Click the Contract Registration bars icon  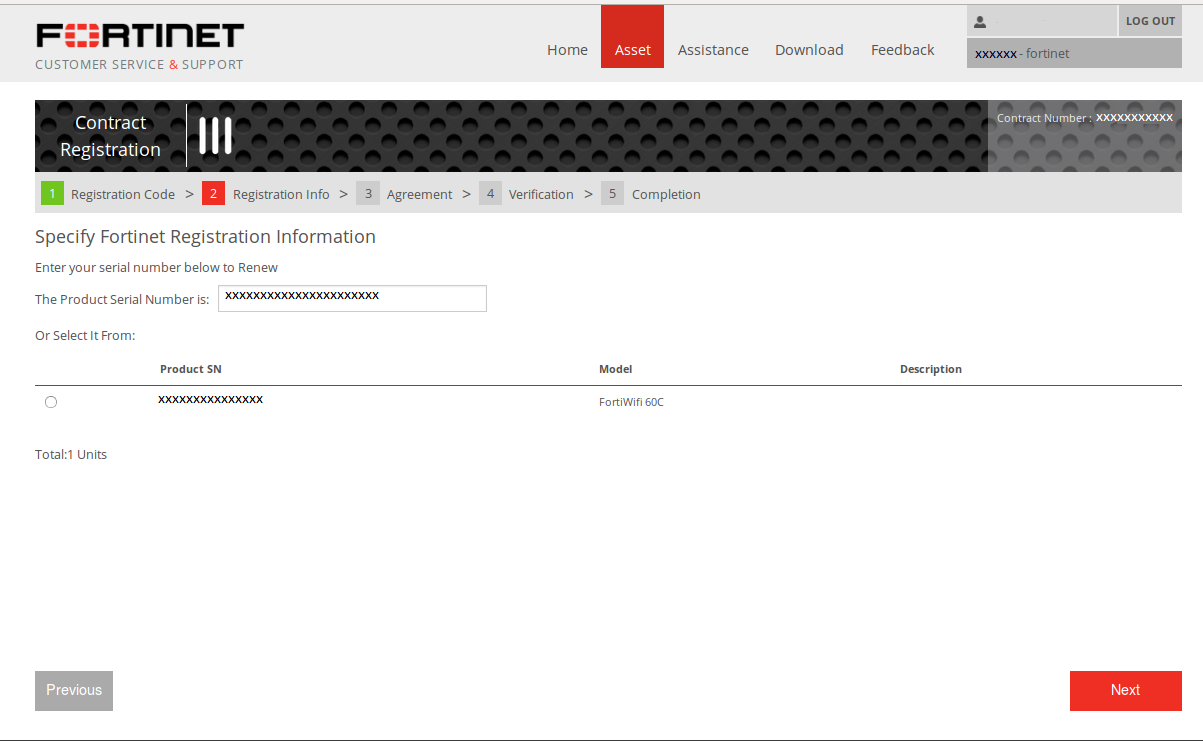(x=215, y=136)
